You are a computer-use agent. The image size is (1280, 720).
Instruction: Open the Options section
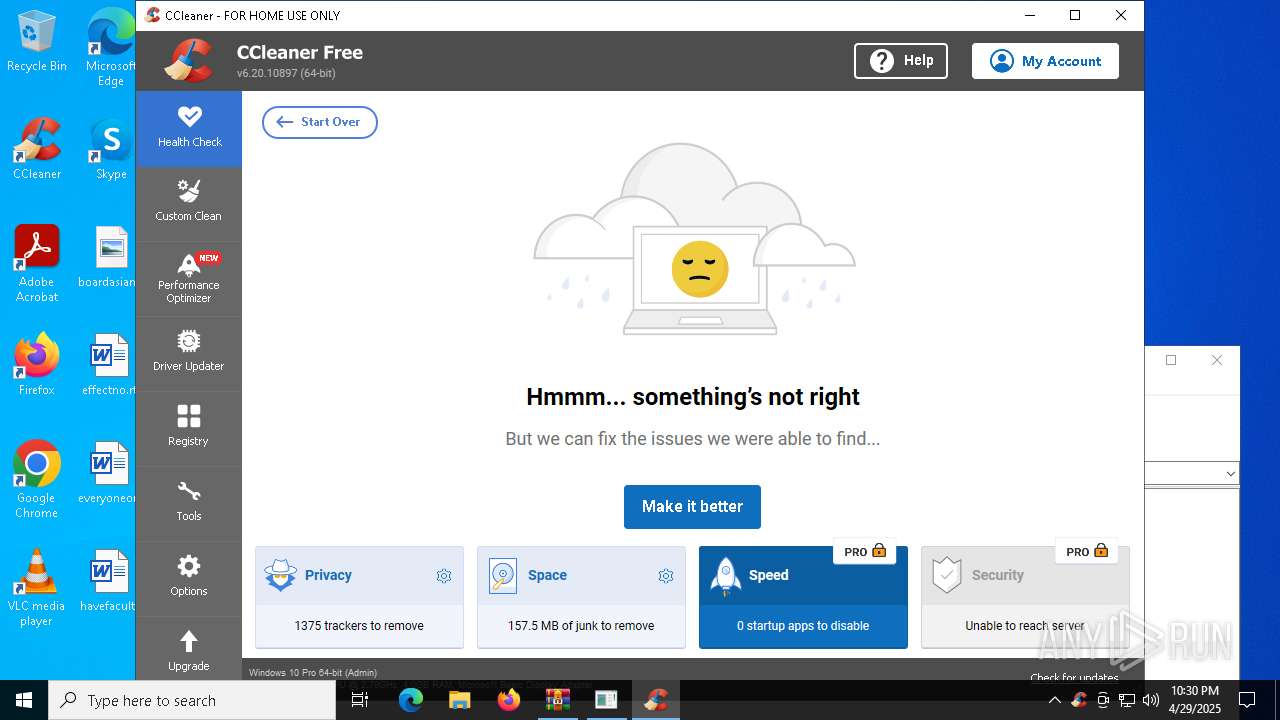(189, 578)
